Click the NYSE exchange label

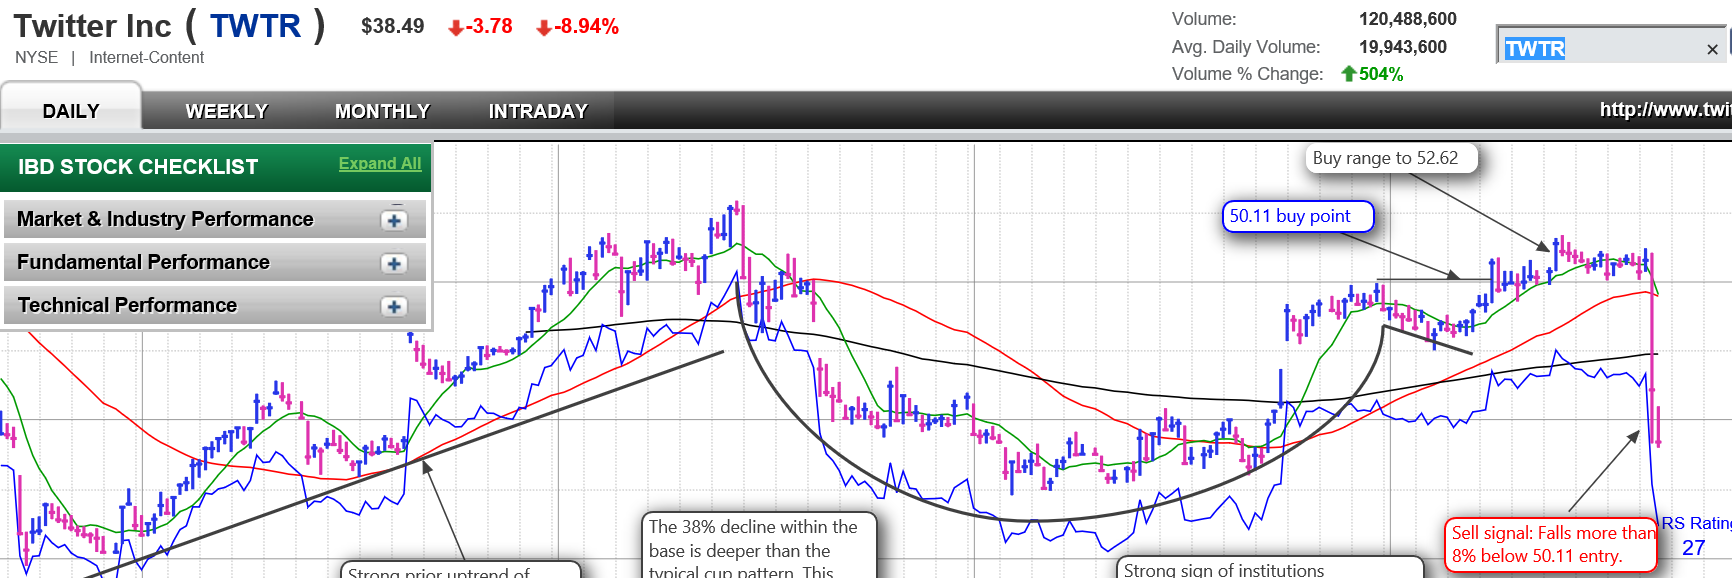coord(37,58)
